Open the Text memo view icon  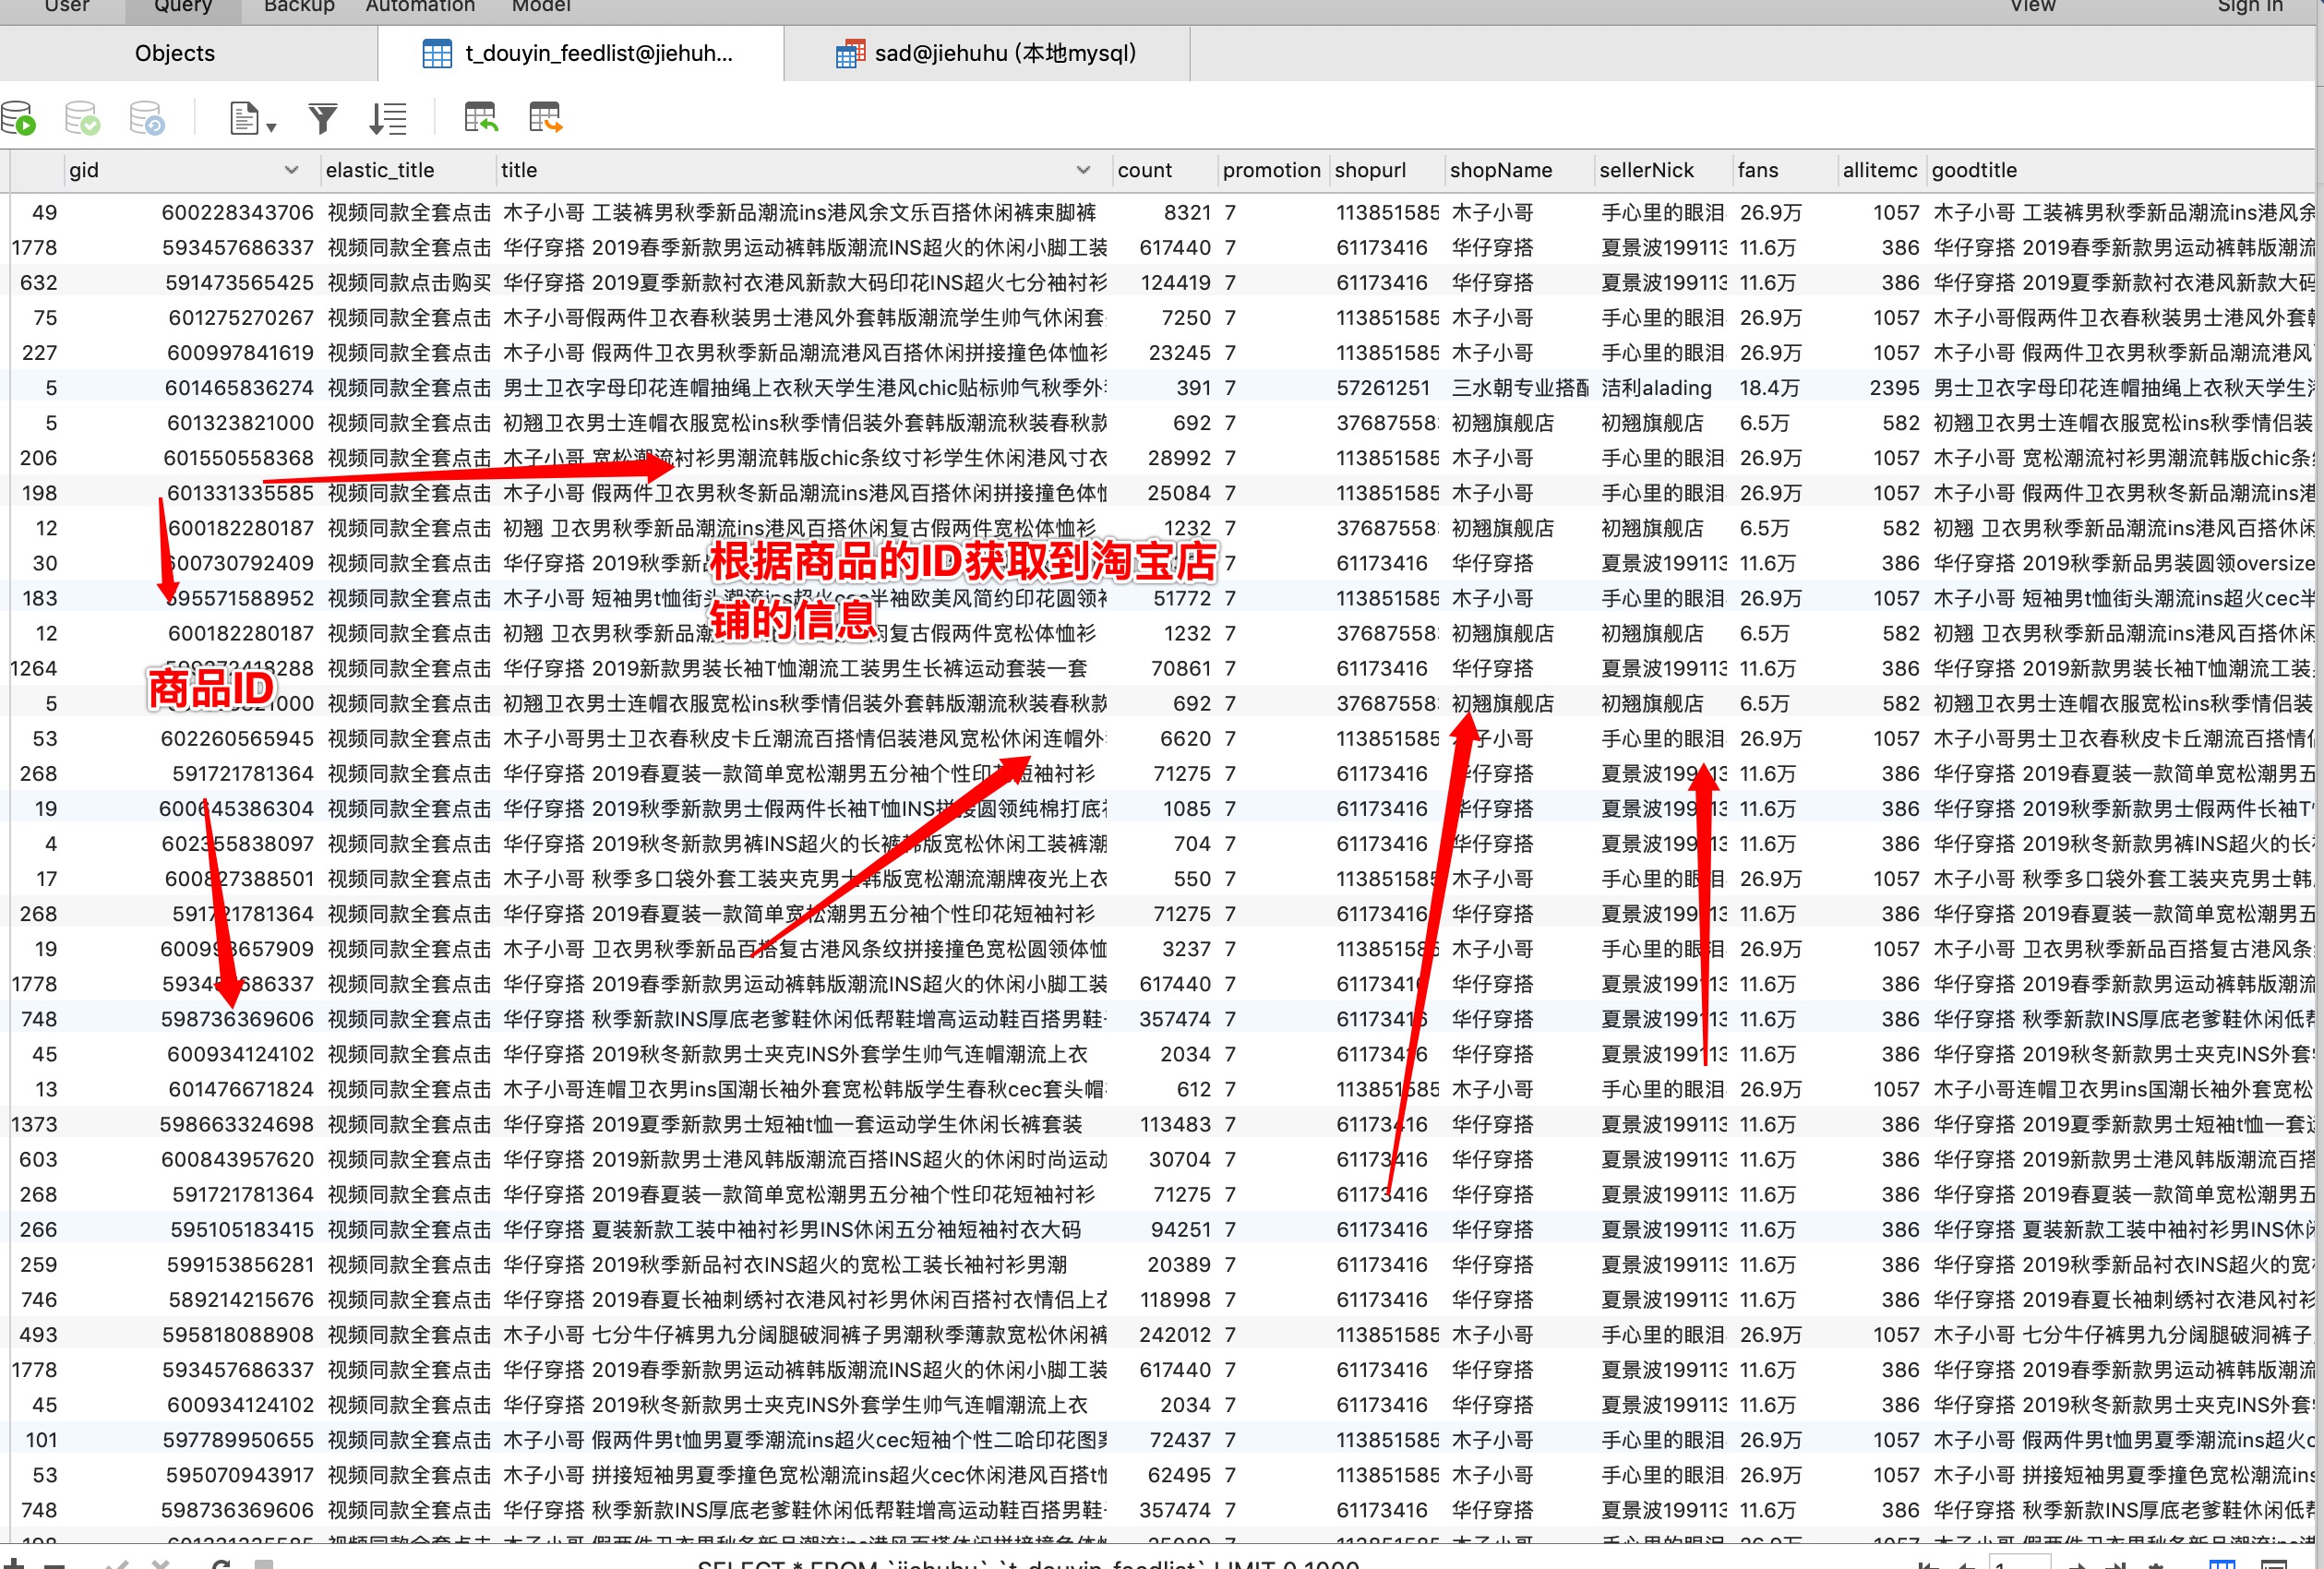click(x=243, y=118)
